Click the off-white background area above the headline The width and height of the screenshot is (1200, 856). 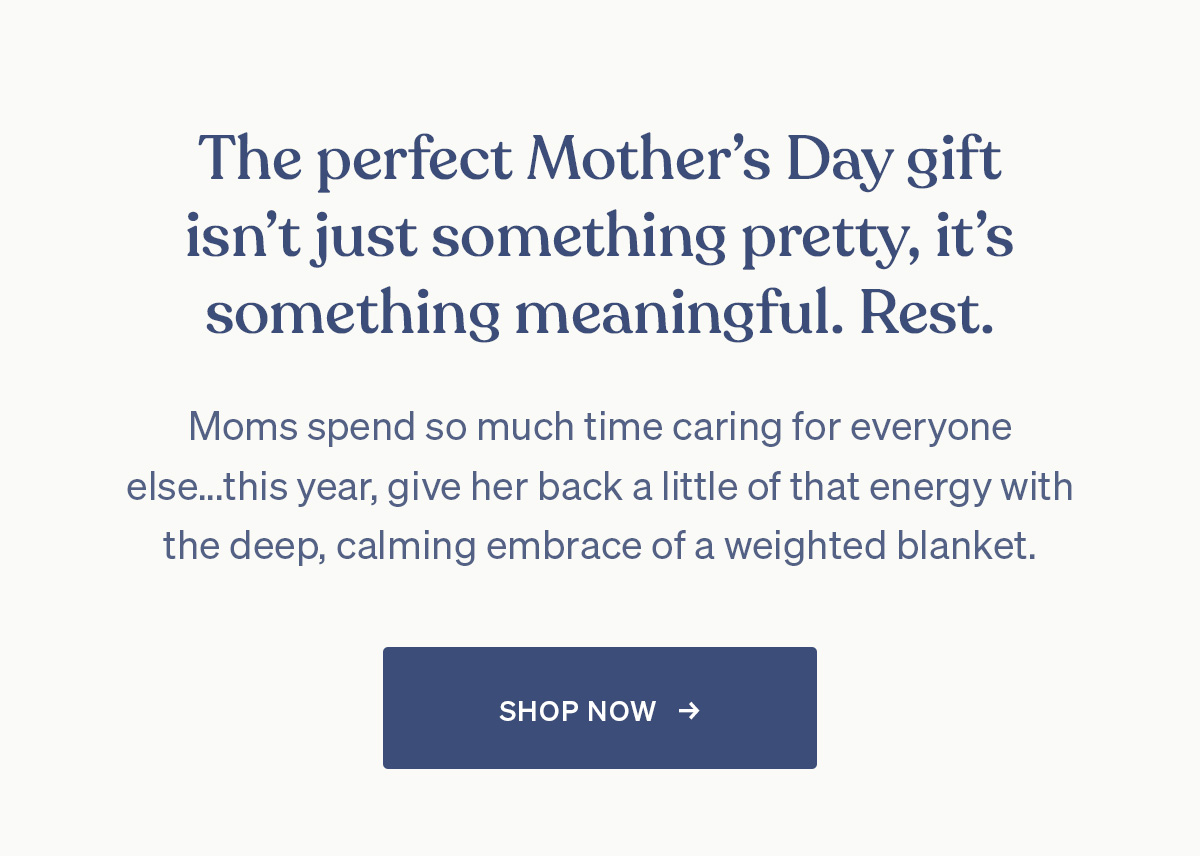click(x=600, y=60)
